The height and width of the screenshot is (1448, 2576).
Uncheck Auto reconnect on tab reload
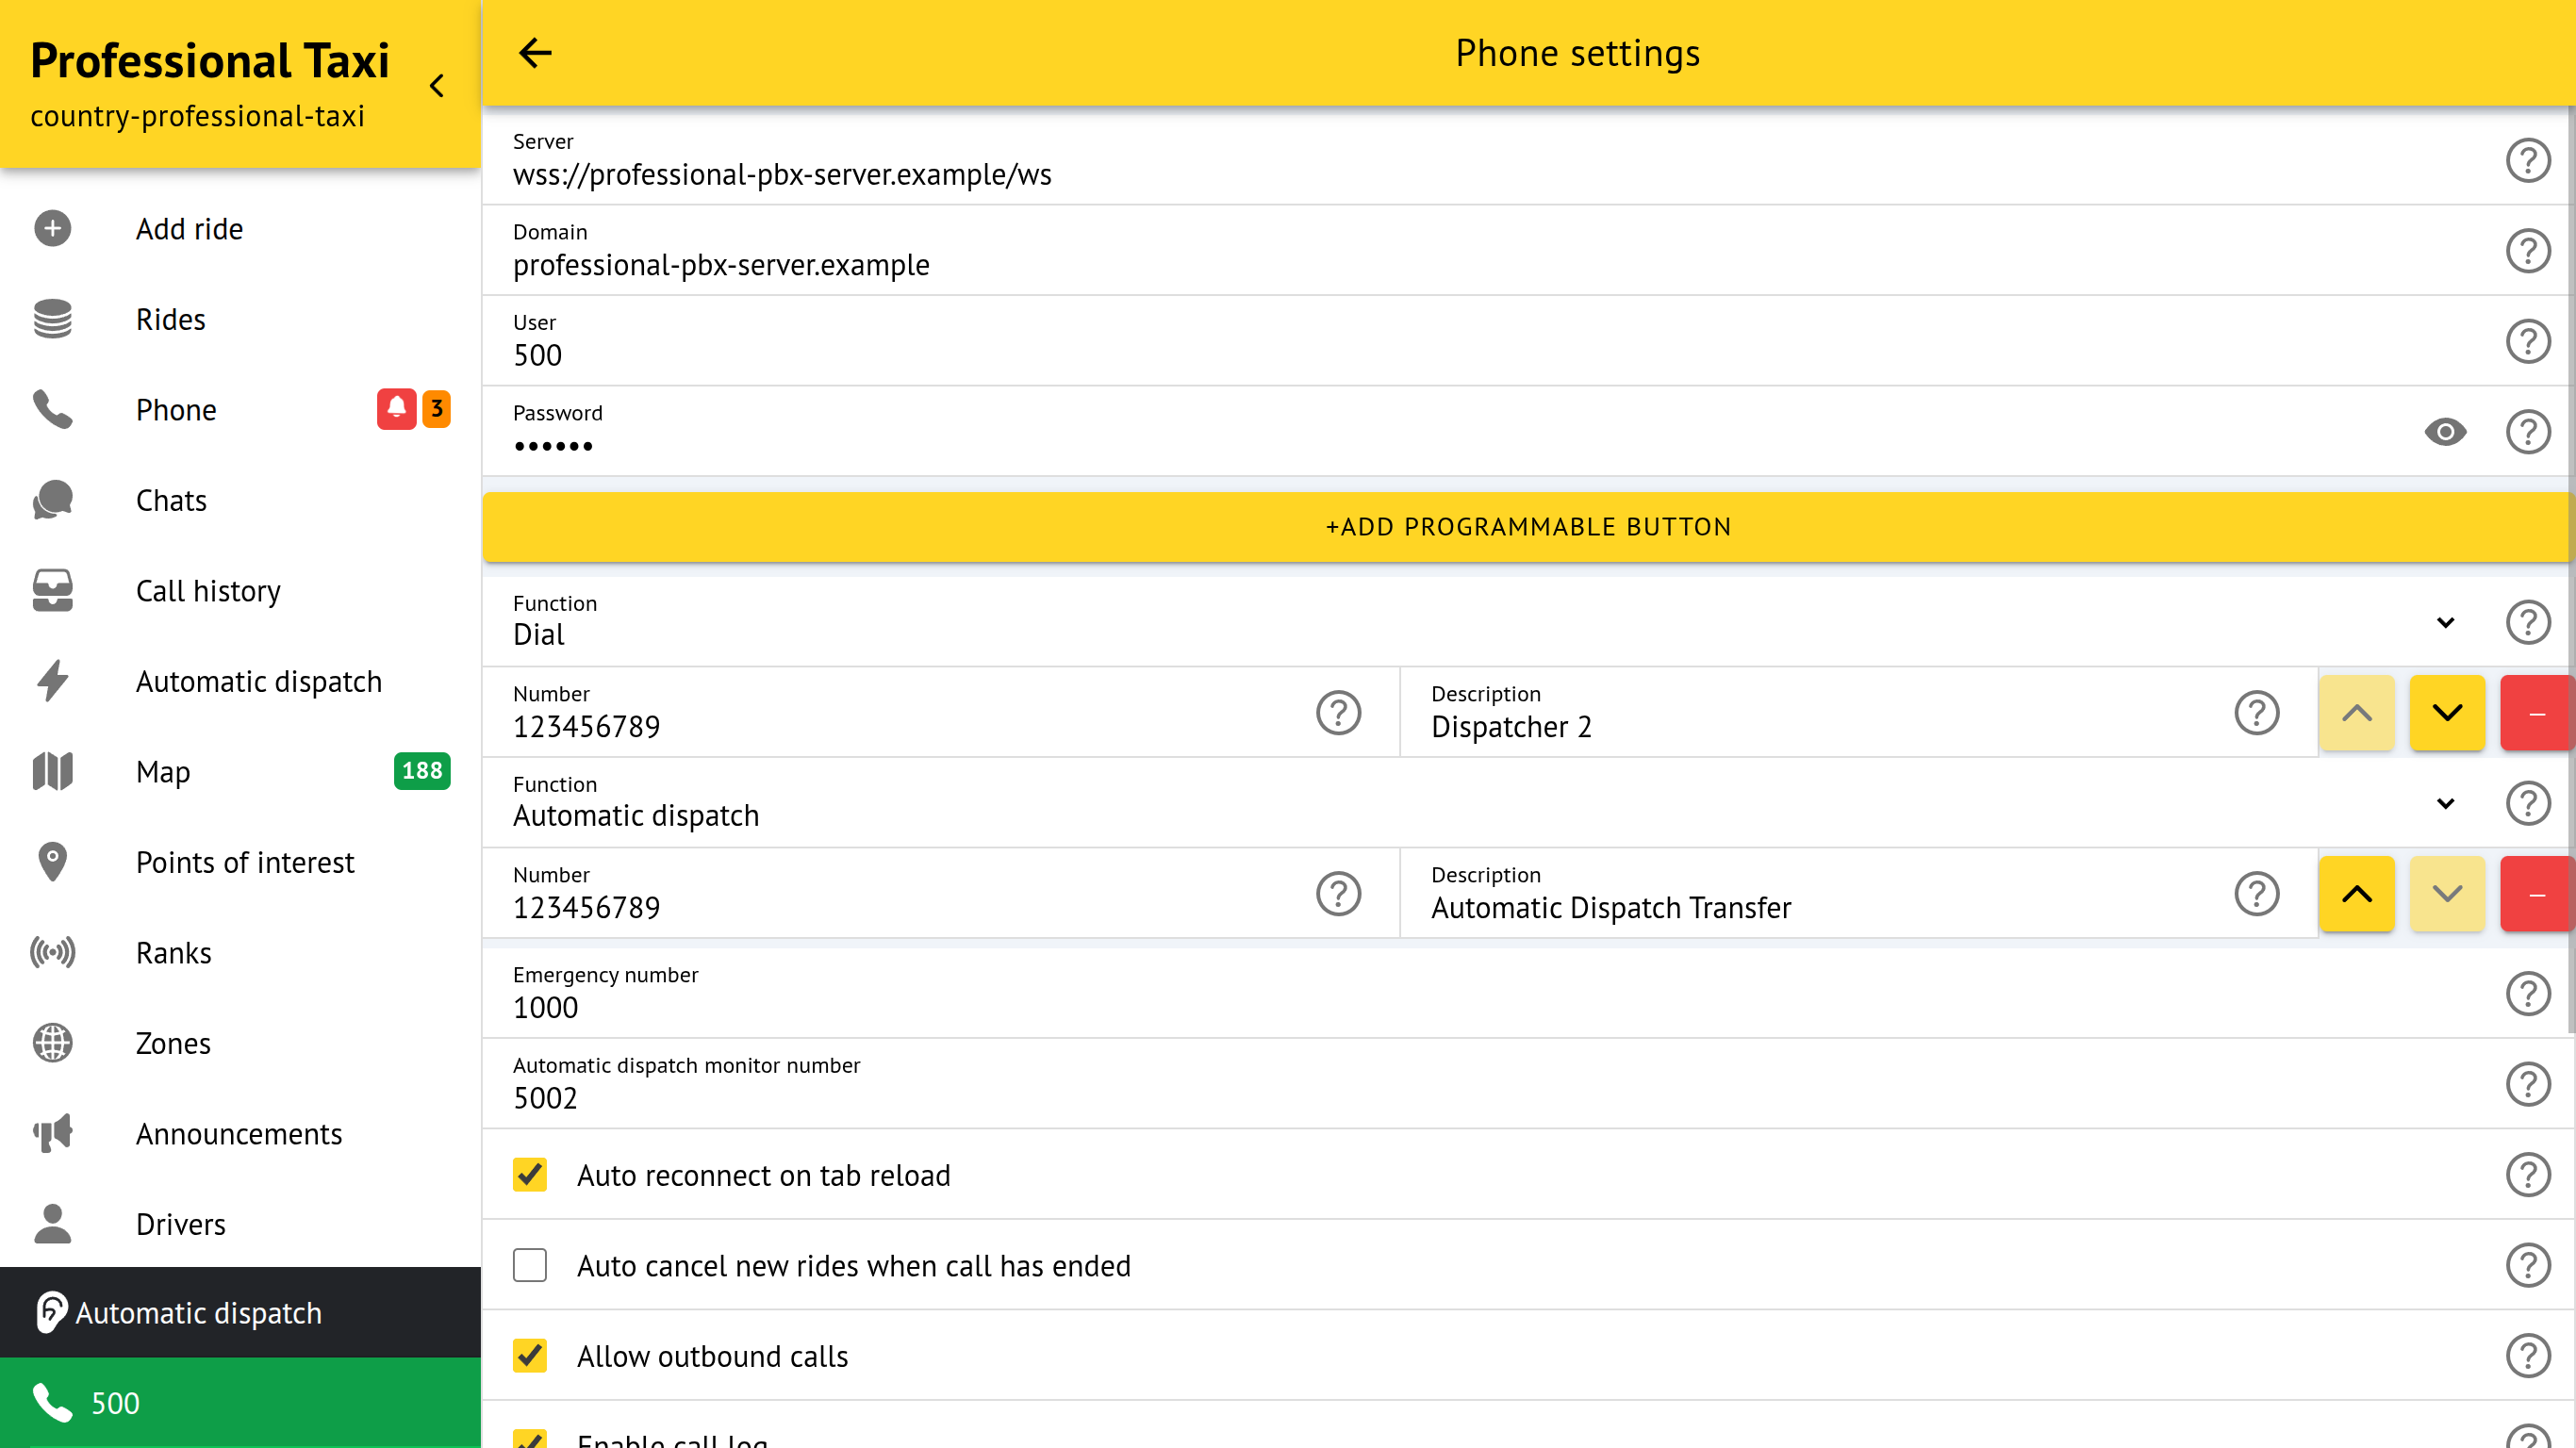tap(530, 1175)
